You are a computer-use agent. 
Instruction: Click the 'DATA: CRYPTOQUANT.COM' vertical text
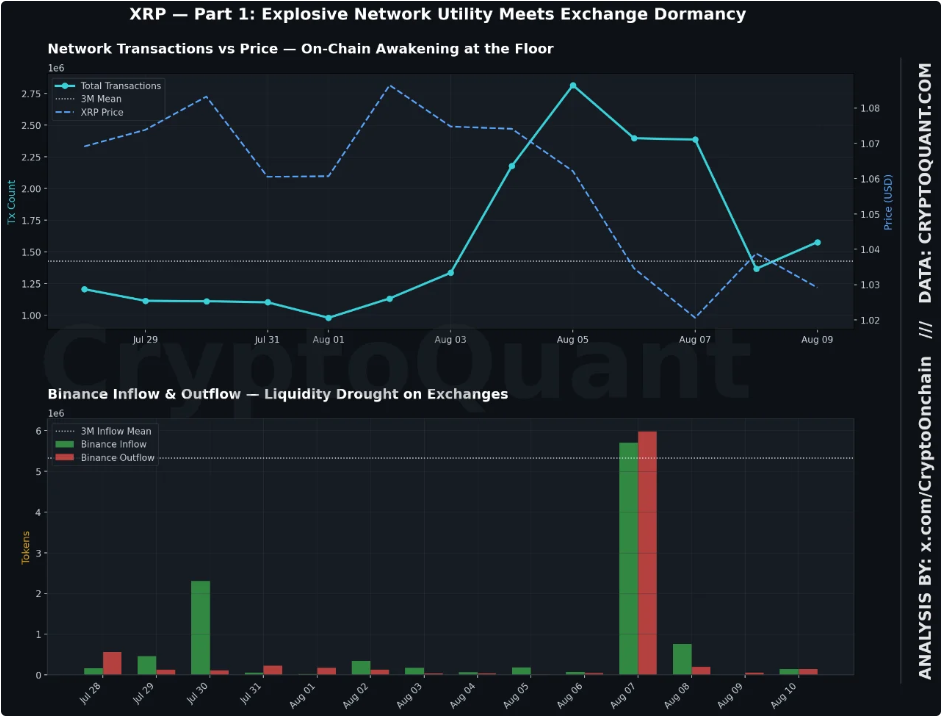point(925,183)
